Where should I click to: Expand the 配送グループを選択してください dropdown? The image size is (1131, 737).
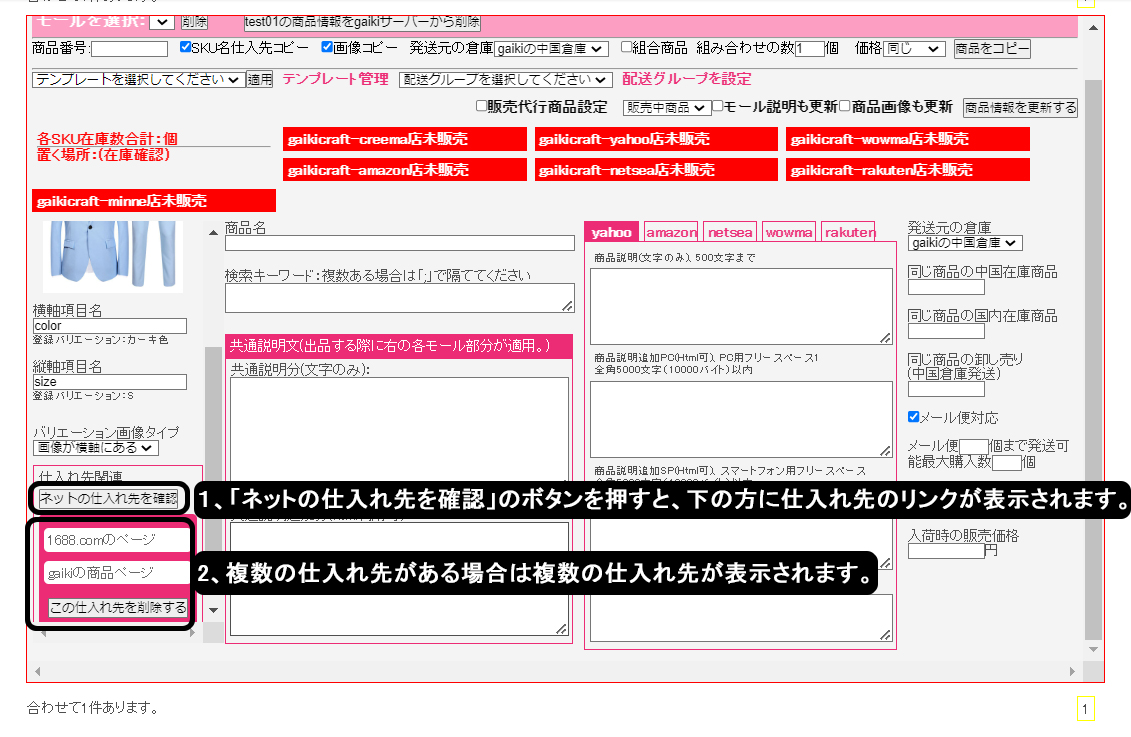[505, 80]
